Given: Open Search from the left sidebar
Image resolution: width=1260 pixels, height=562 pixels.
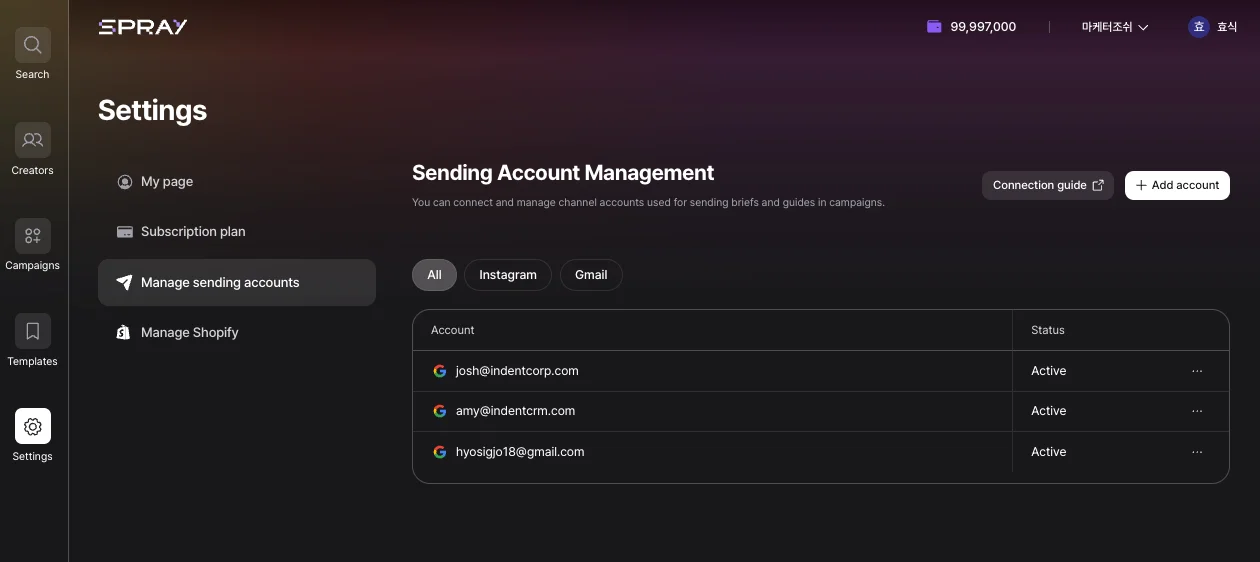Looking at the screenshot, I should pos(32,46).
